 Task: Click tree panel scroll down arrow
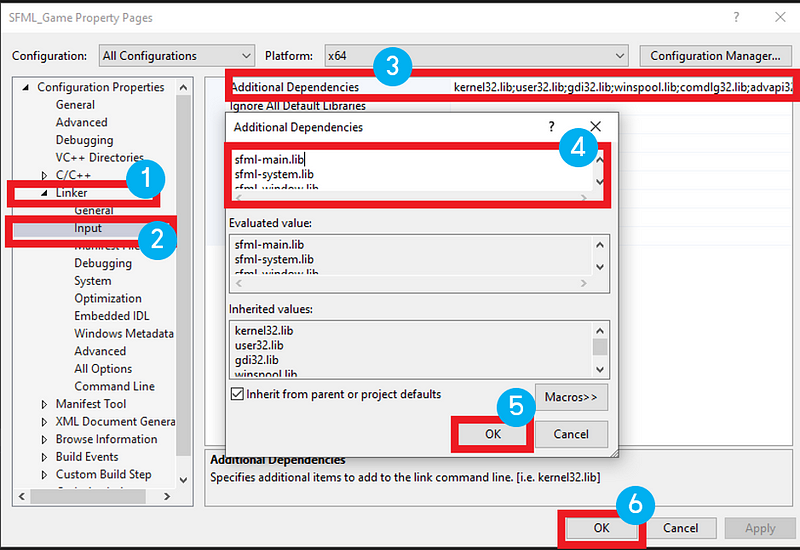[x=184, y=480]
